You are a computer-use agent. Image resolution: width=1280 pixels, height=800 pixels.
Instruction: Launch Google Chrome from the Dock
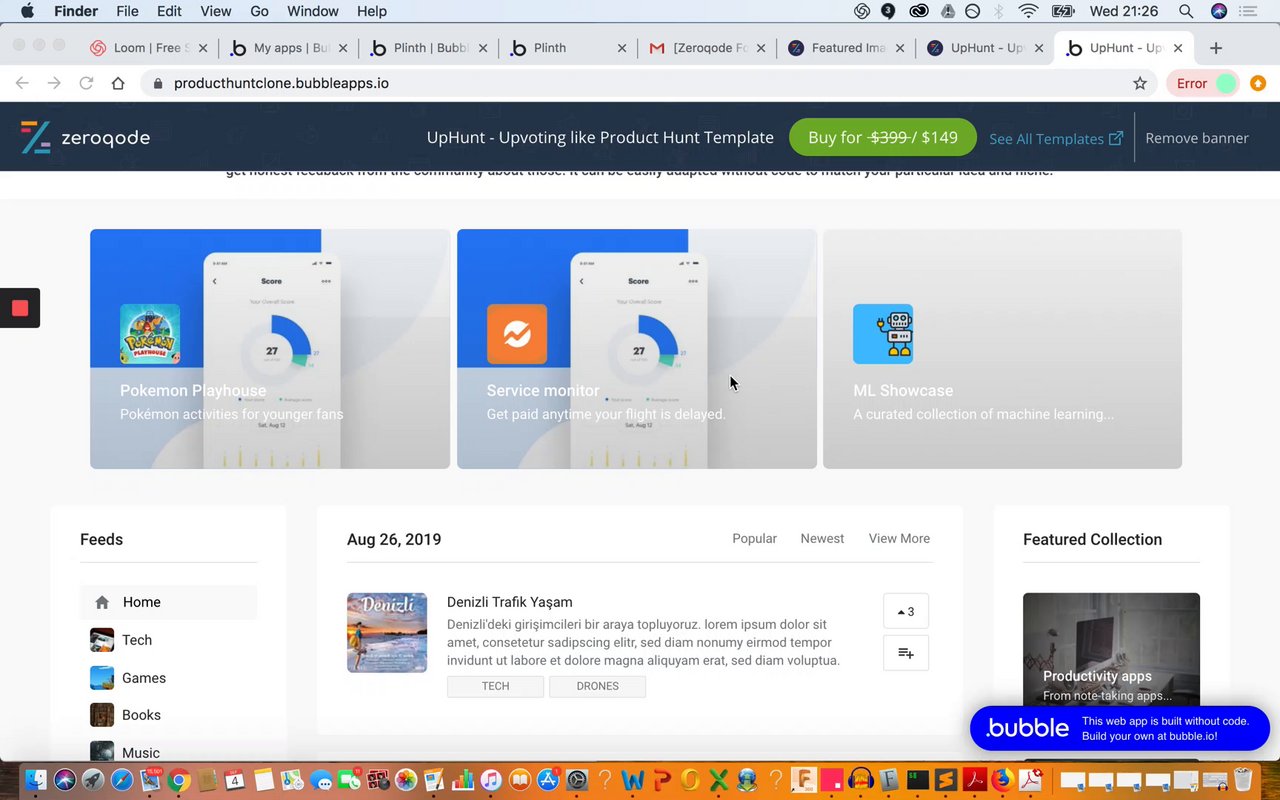(179, 779)
